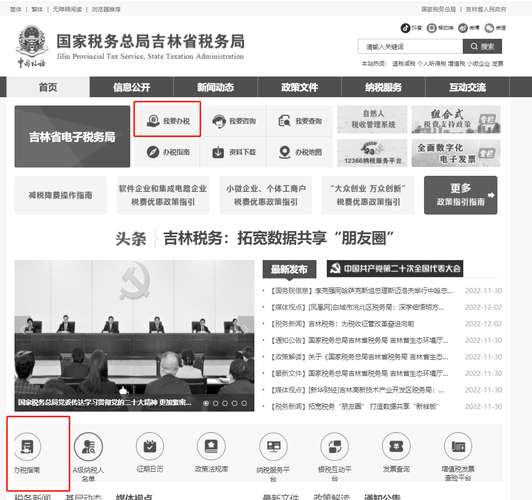The height and width of the screenshot is (500, 532).
Task: Open the 微信 WeChat icon
Action: tap(489, 28)
